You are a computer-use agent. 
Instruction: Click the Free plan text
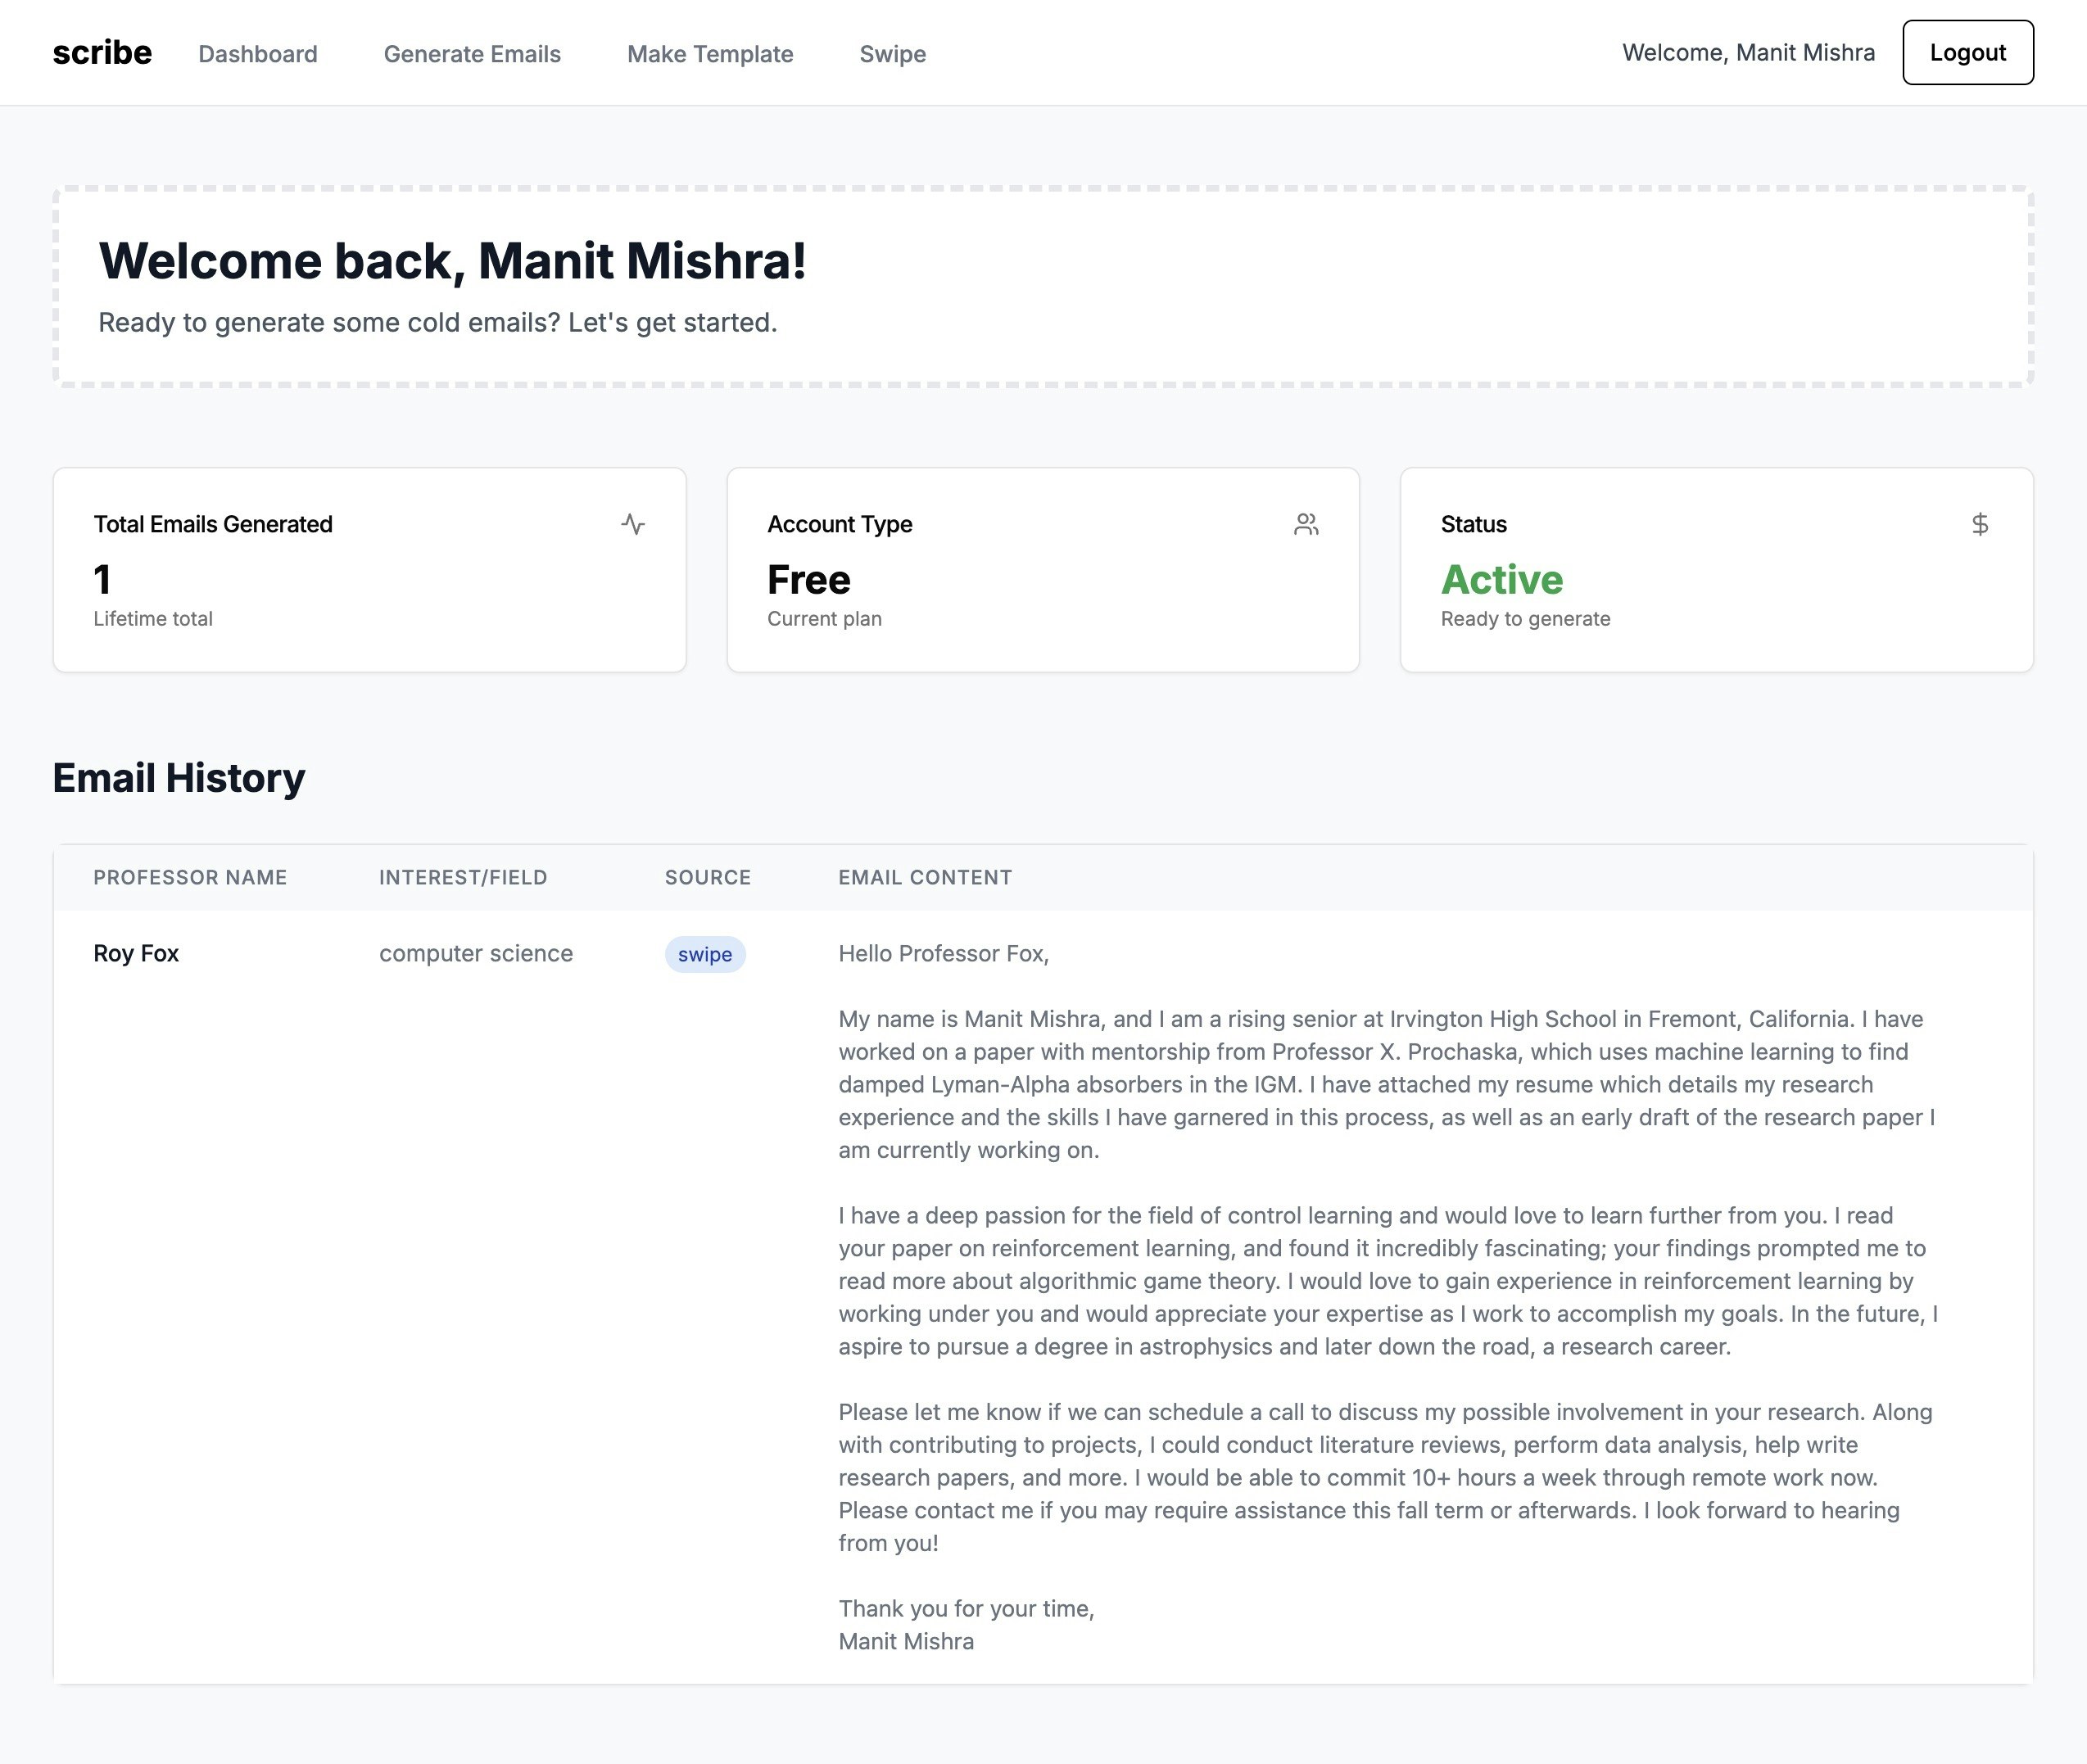click(x=808, y=580)
